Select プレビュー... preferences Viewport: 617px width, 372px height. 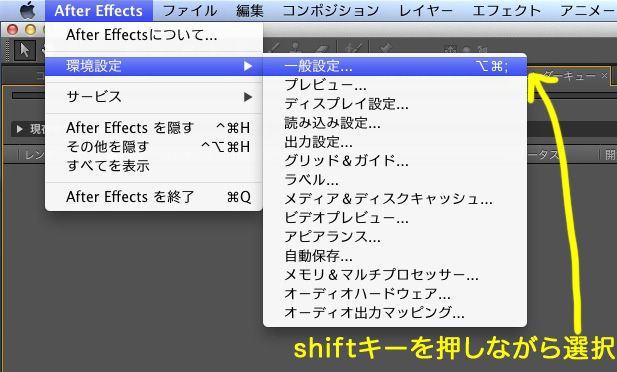click(395, 85)
